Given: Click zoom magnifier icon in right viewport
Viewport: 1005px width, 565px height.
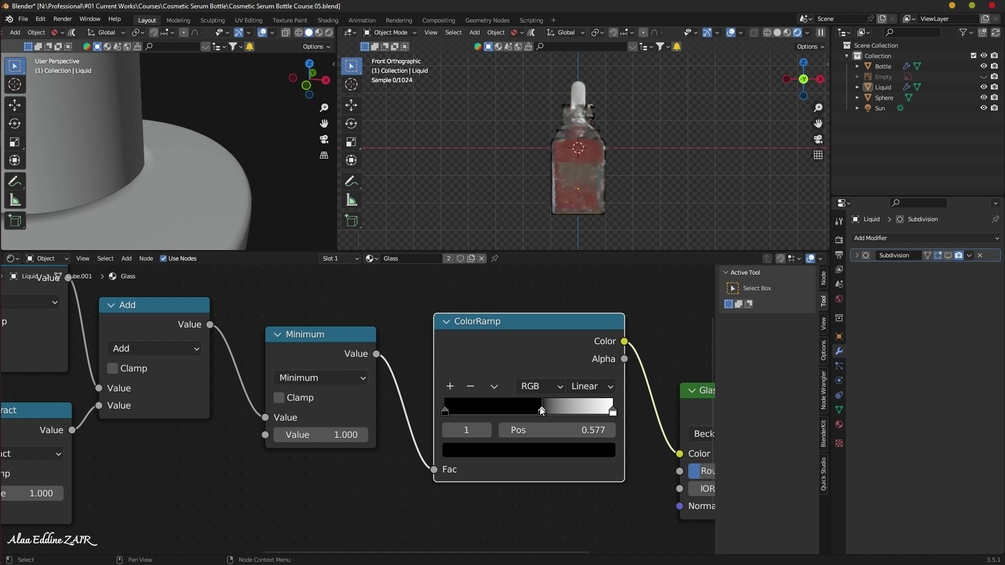Looking at the screenshot, I should (818, 108).
